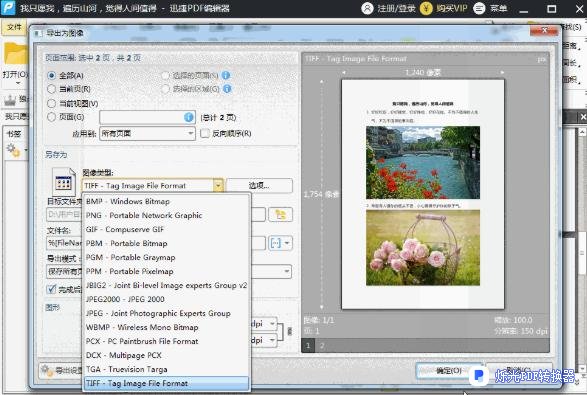Select the 当前页(R) radio option
587x395 pixels.
[52, 89]
